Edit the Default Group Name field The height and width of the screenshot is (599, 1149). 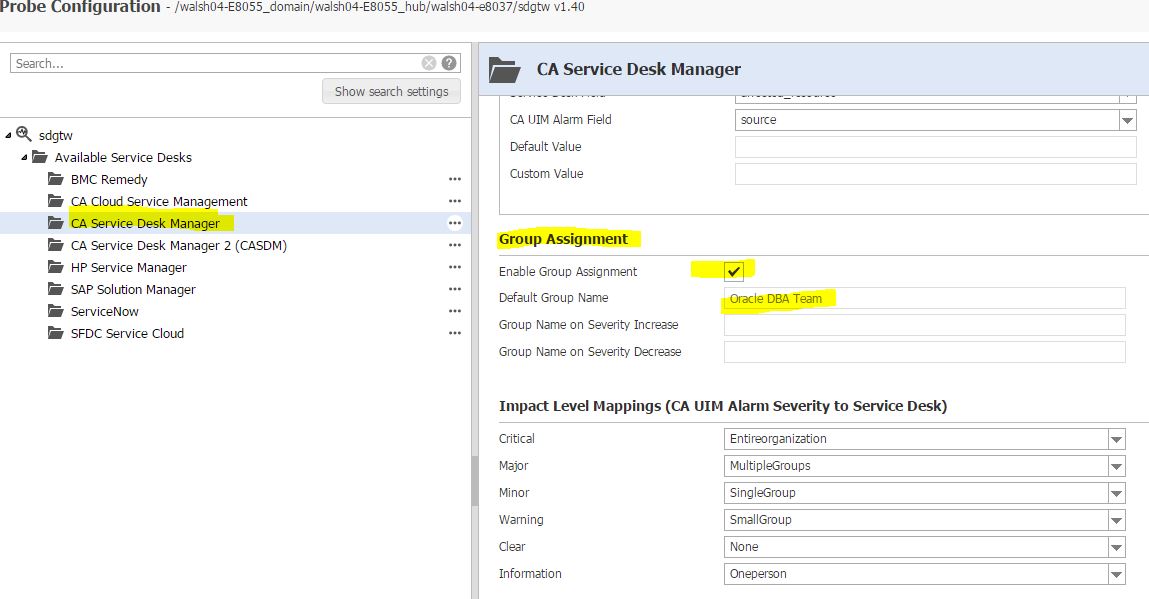[924, 298]
